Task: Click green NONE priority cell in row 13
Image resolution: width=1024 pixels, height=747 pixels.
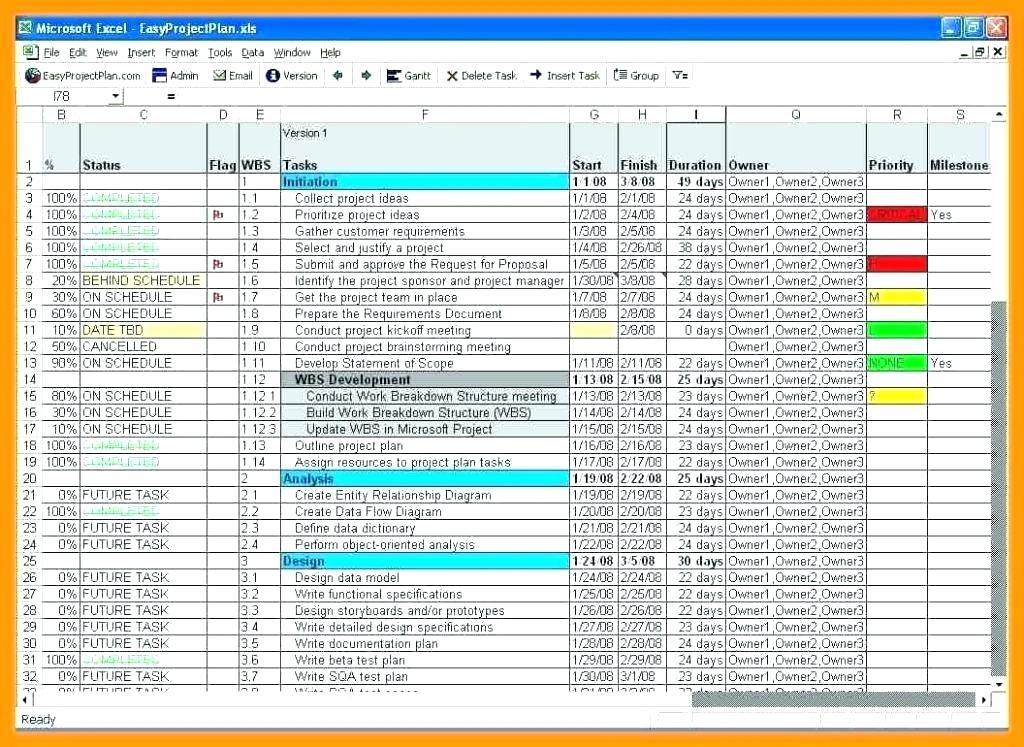Action: coord(897,363)
